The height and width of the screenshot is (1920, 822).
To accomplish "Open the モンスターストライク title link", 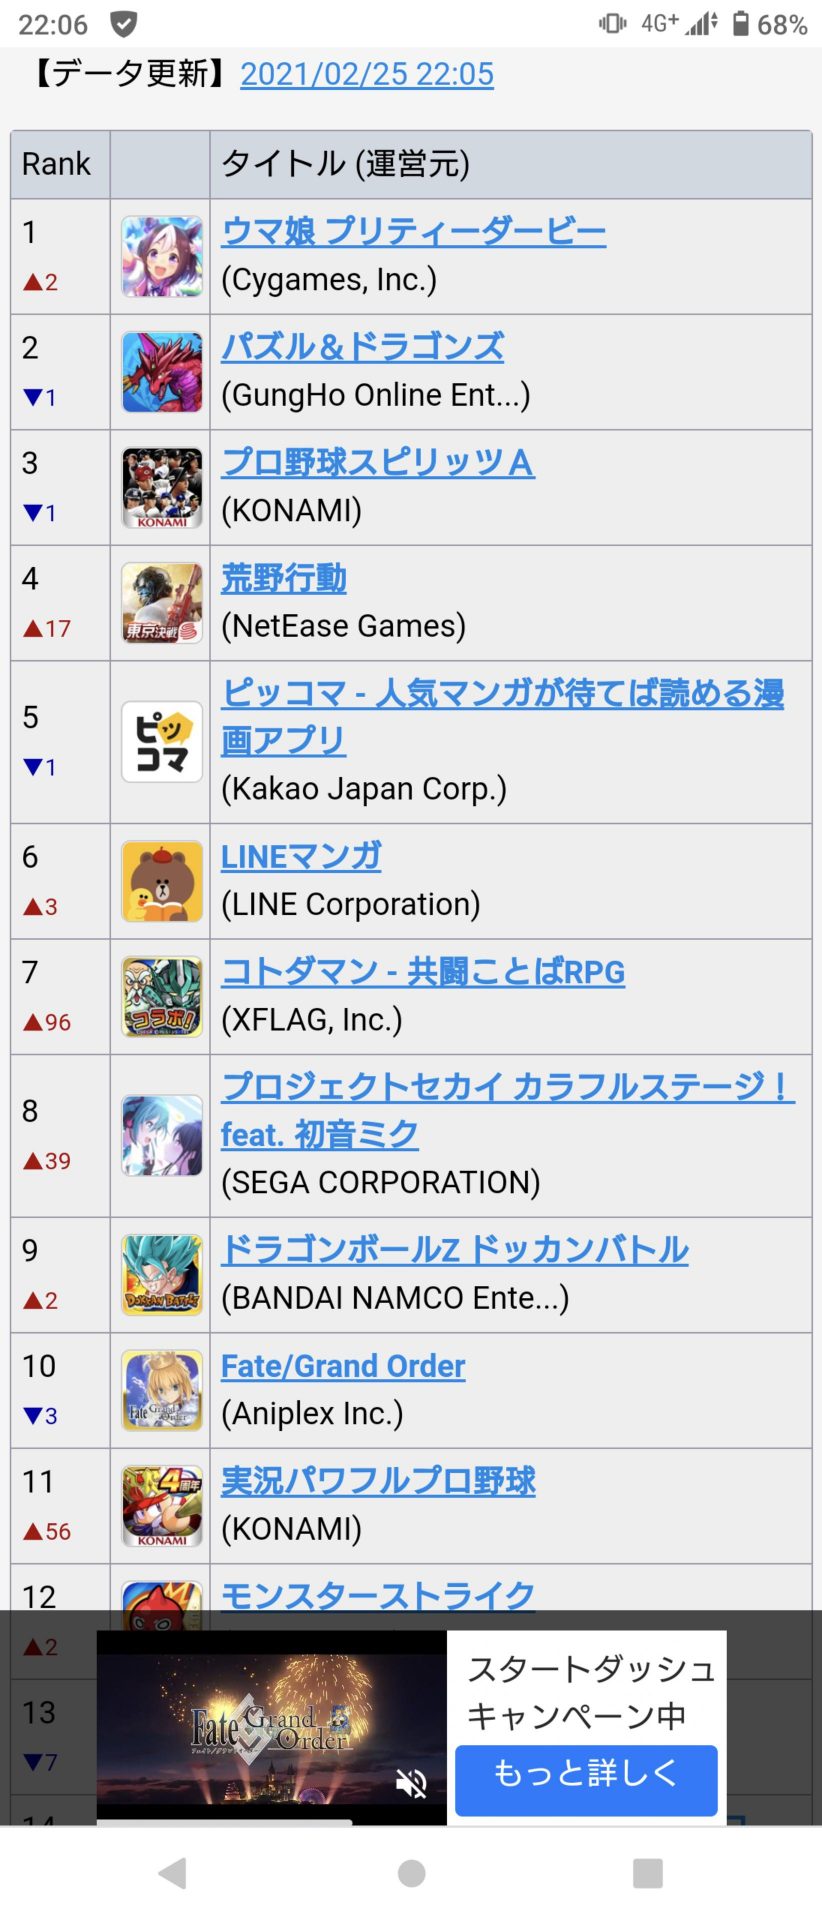I will pos(378,1595).
